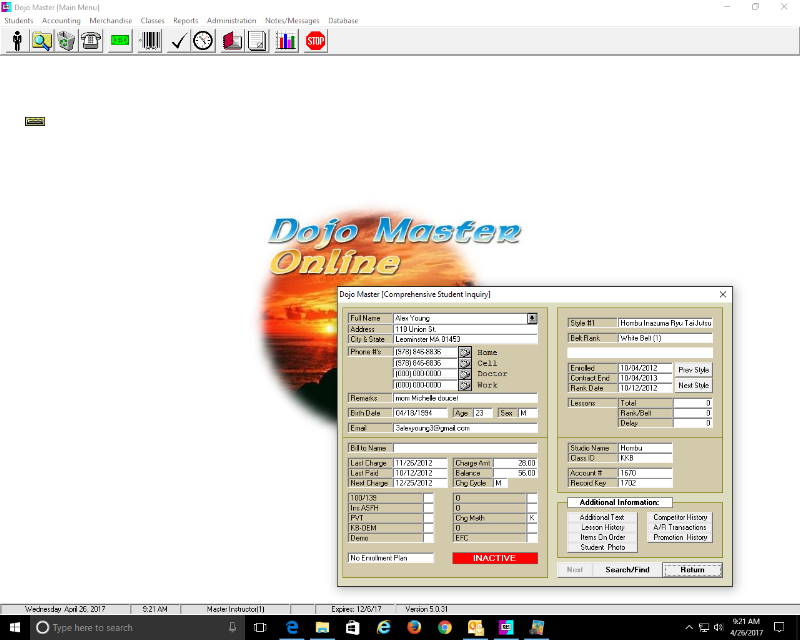Click the Prev Style button
The height and width of the screenshot is (640, 800).
click(x=693, y=370)
